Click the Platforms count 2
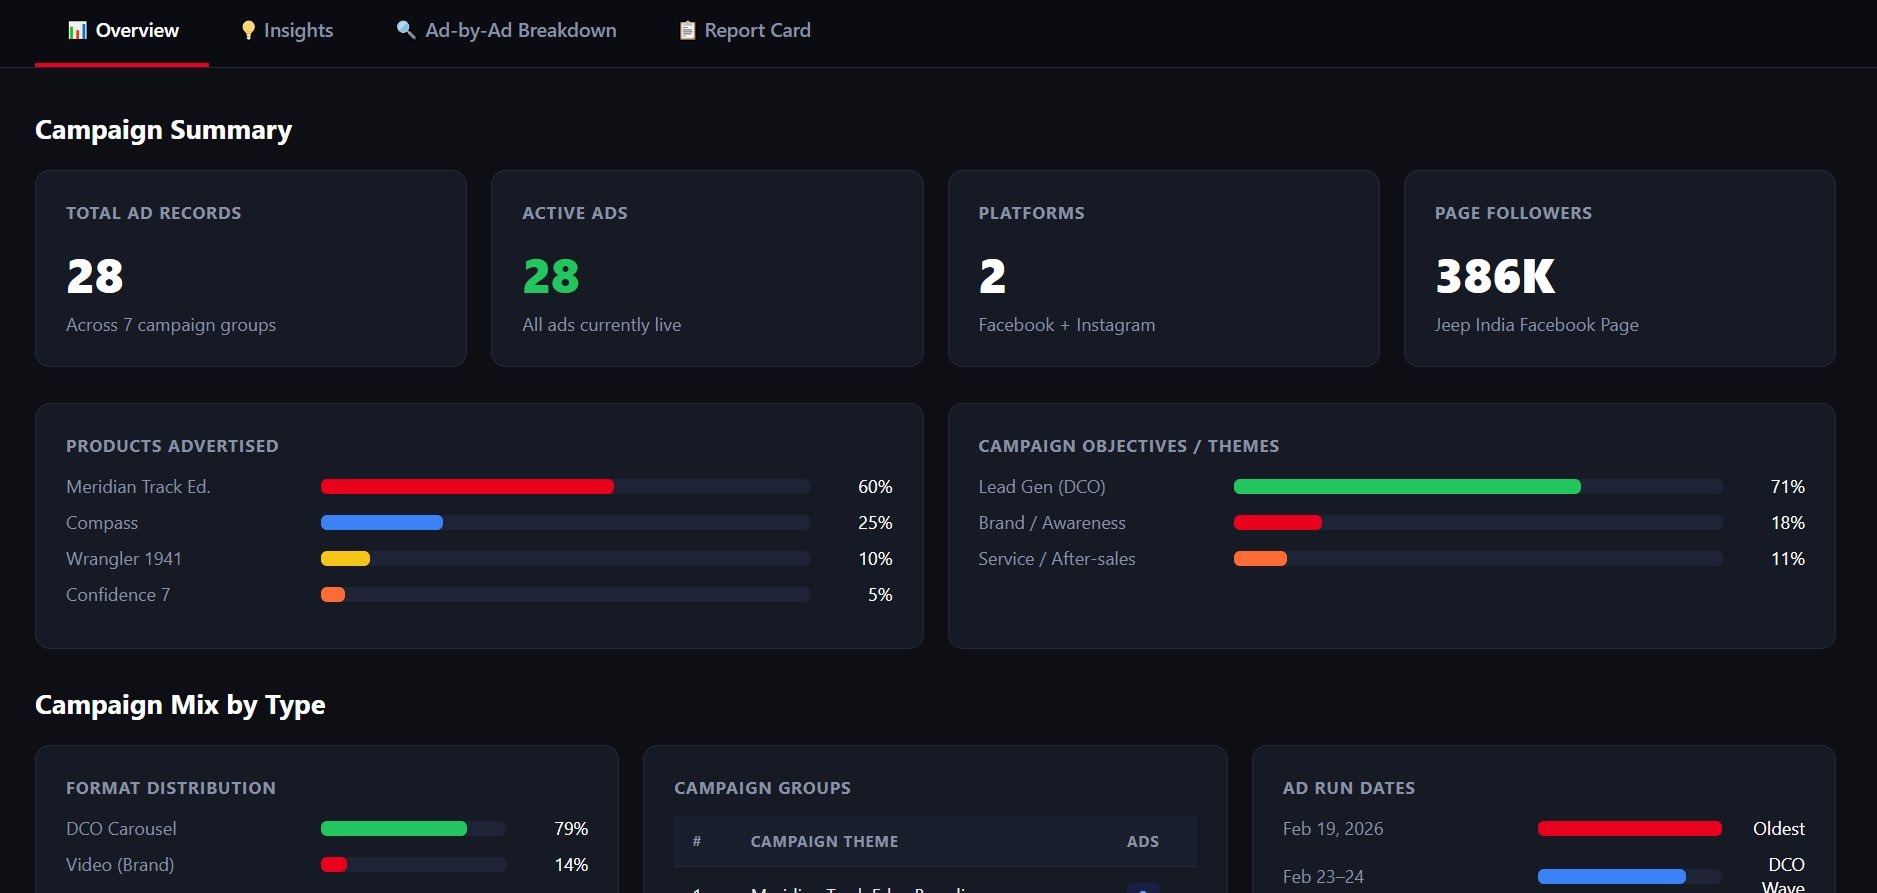This screenshot has height=893, width=1877. tap(992, 277)
